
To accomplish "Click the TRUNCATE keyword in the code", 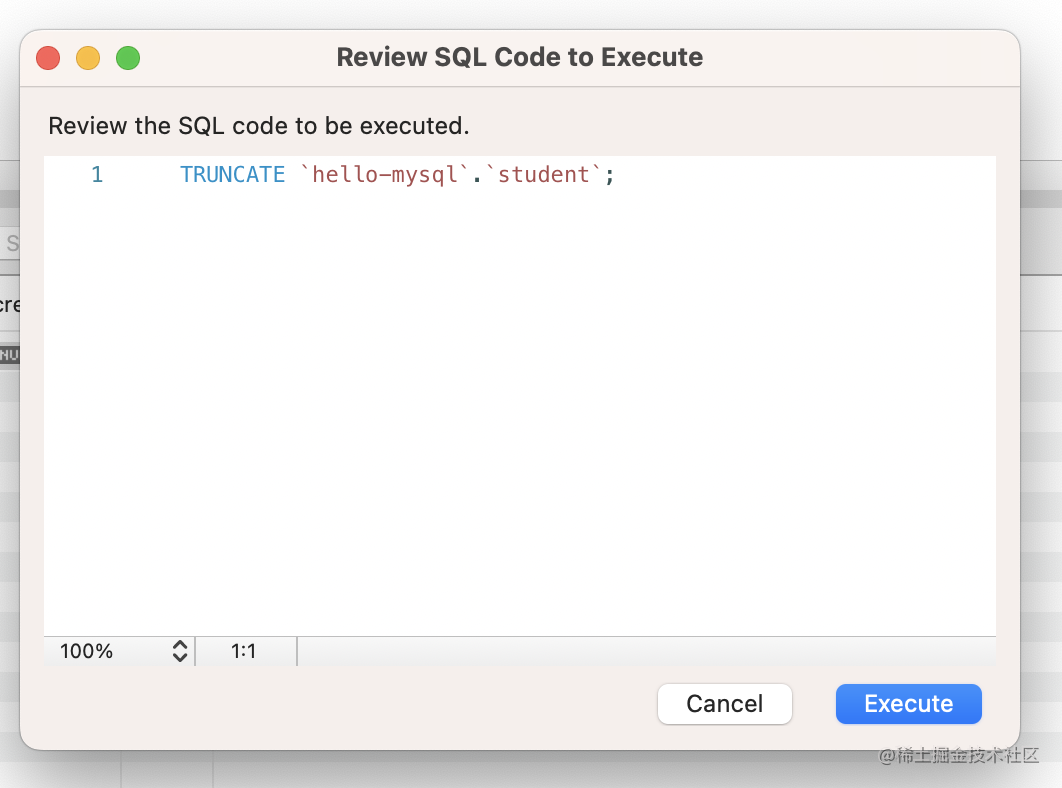I will (x=232, y=175).
